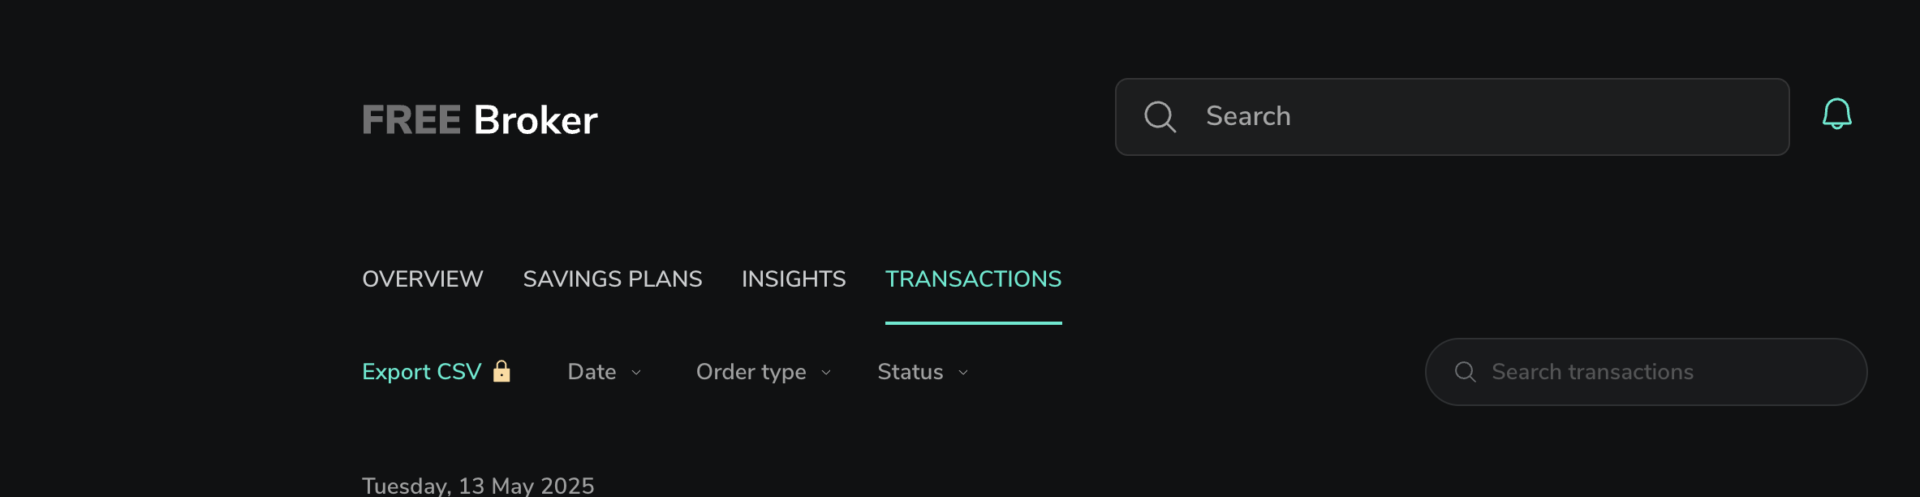
Task: Click the chevron arrow next to Date
Action: pos(636,373)
